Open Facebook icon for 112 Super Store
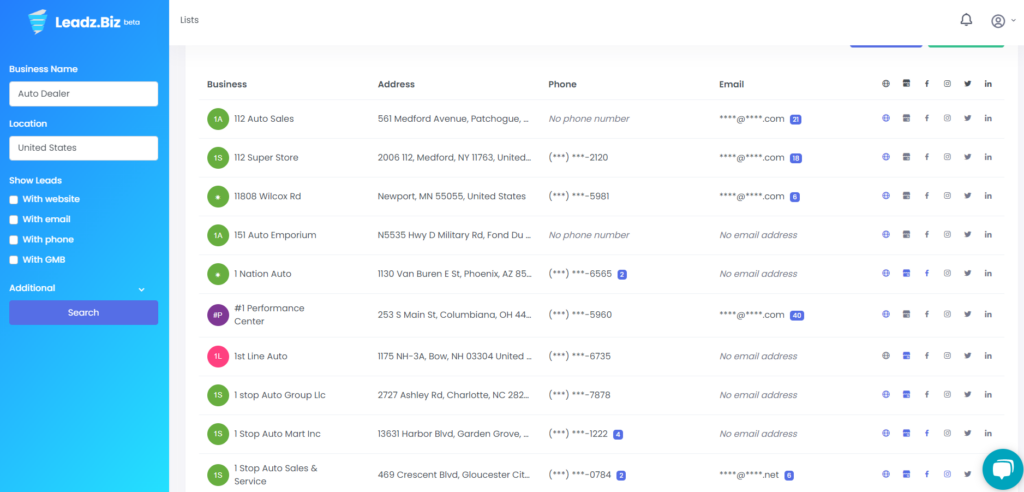 pos(926,157)
